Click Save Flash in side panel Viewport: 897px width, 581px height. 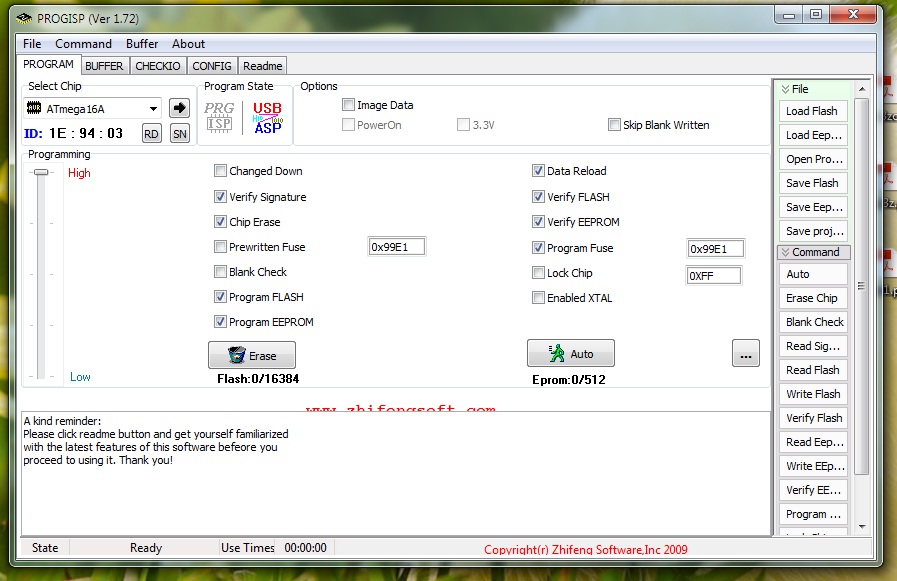tap(813, 183)
